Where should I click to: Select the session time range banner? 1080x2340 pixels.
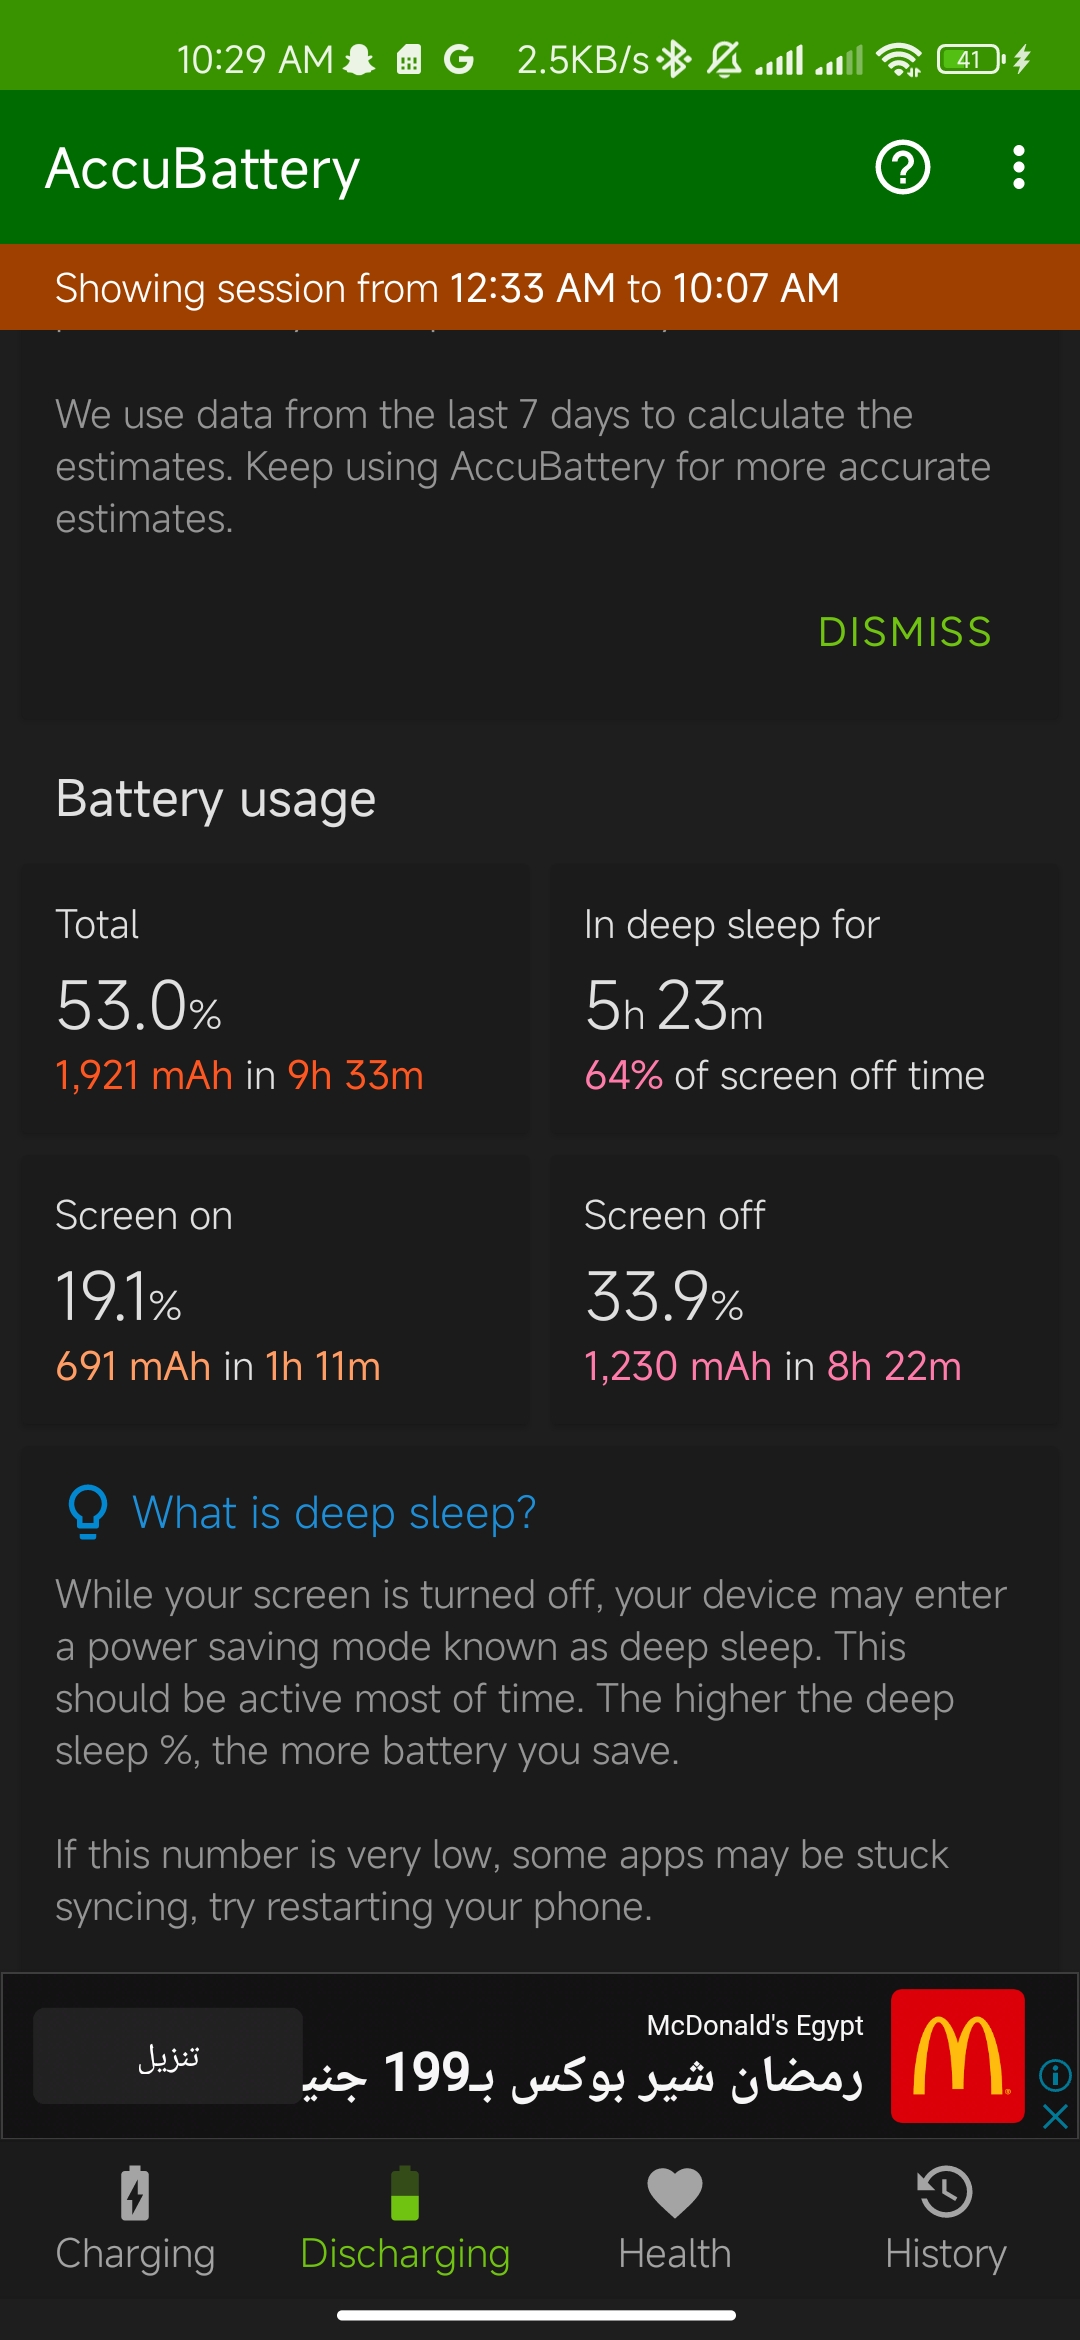coord(540,287)
